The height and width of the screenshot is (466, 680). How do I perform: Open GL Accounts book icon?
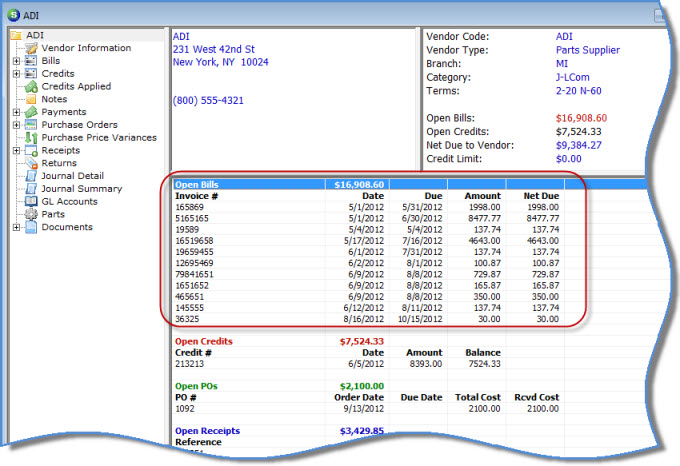coord(31,201)
